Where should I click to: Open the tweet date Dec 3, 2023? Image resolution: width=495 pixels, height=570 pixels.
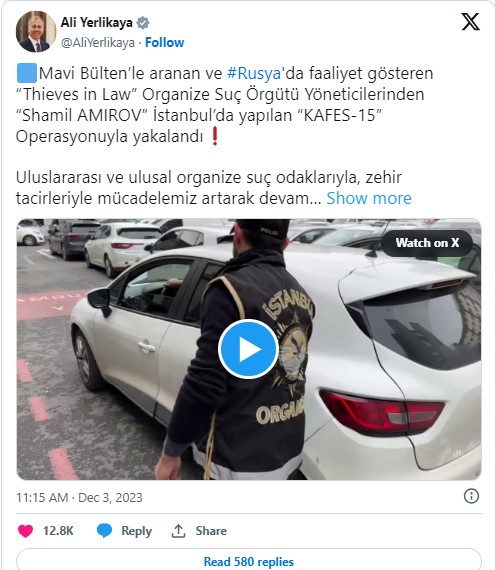(110, 498)
